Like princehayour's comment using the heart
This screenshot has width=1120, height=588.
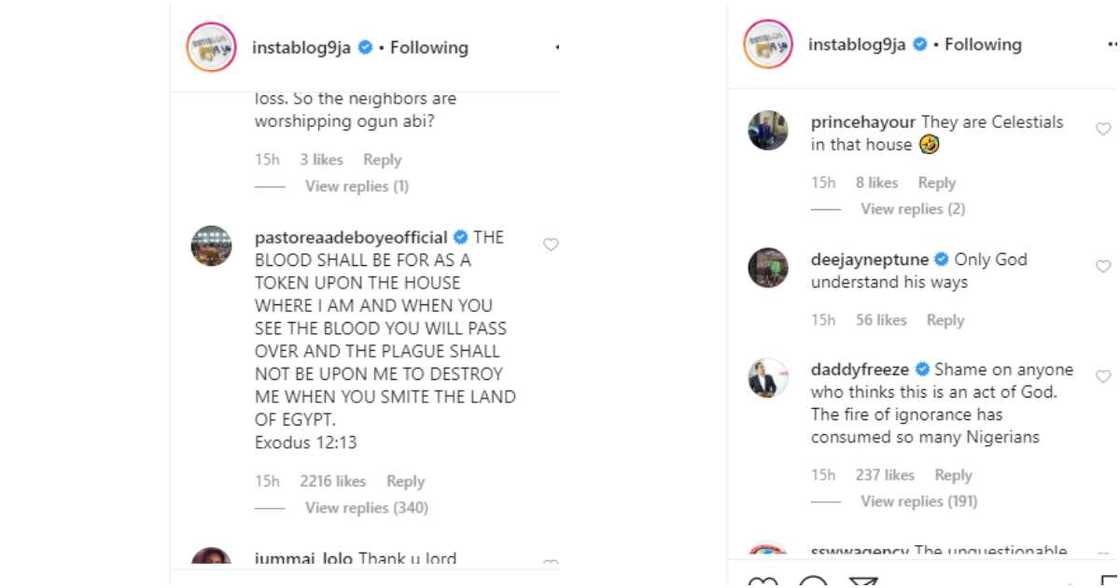1103,129
